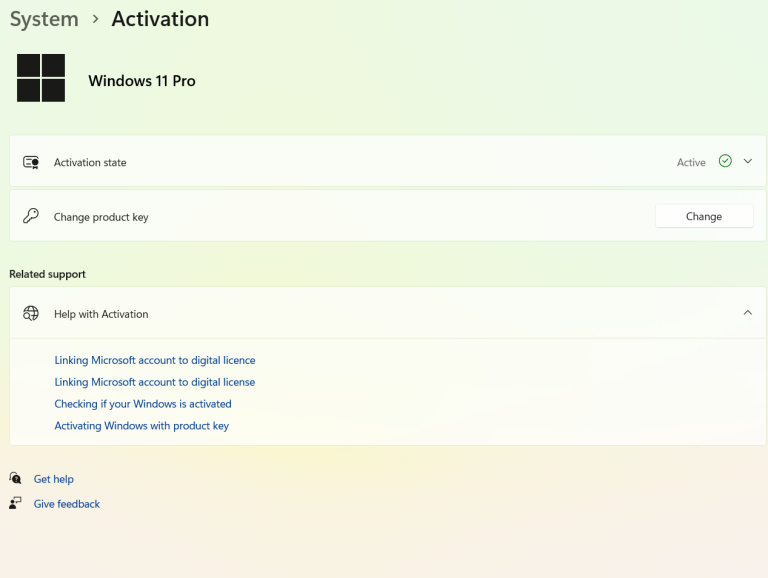Screen dimensions: 768x578
Task: Click the Activation state certificate icon
Action: click(x=31, y=162)
